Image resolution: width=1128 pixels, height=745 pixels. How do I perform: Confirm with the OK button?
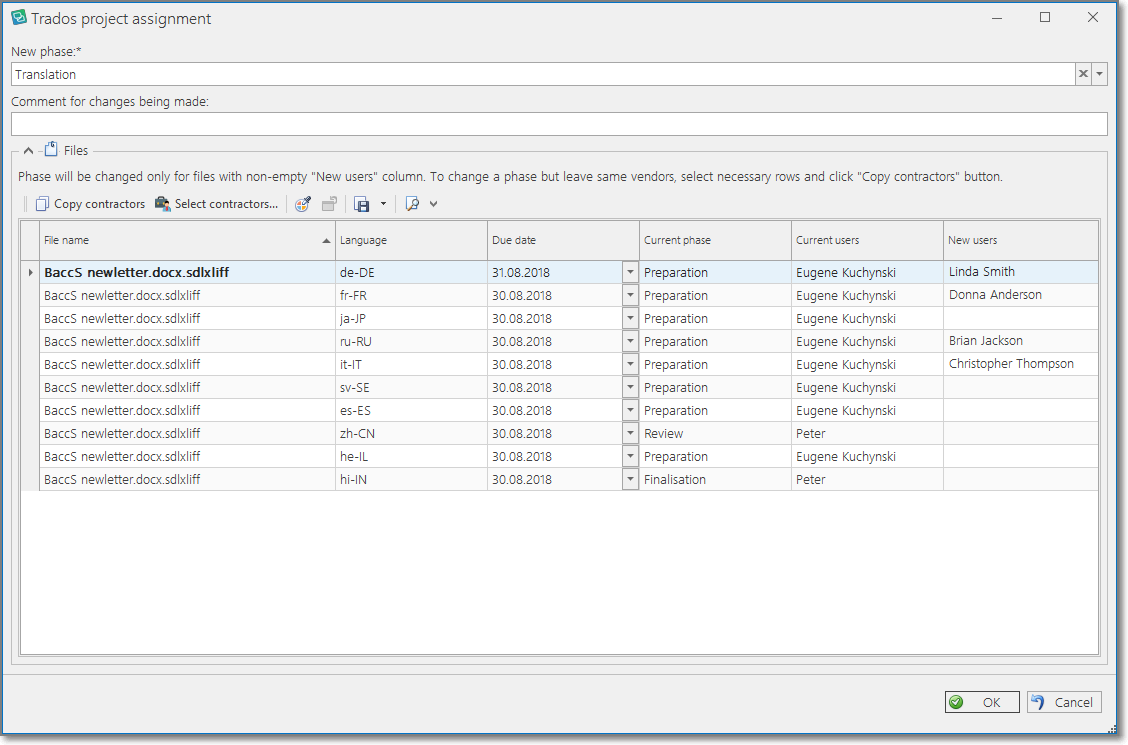pos(982,703)
